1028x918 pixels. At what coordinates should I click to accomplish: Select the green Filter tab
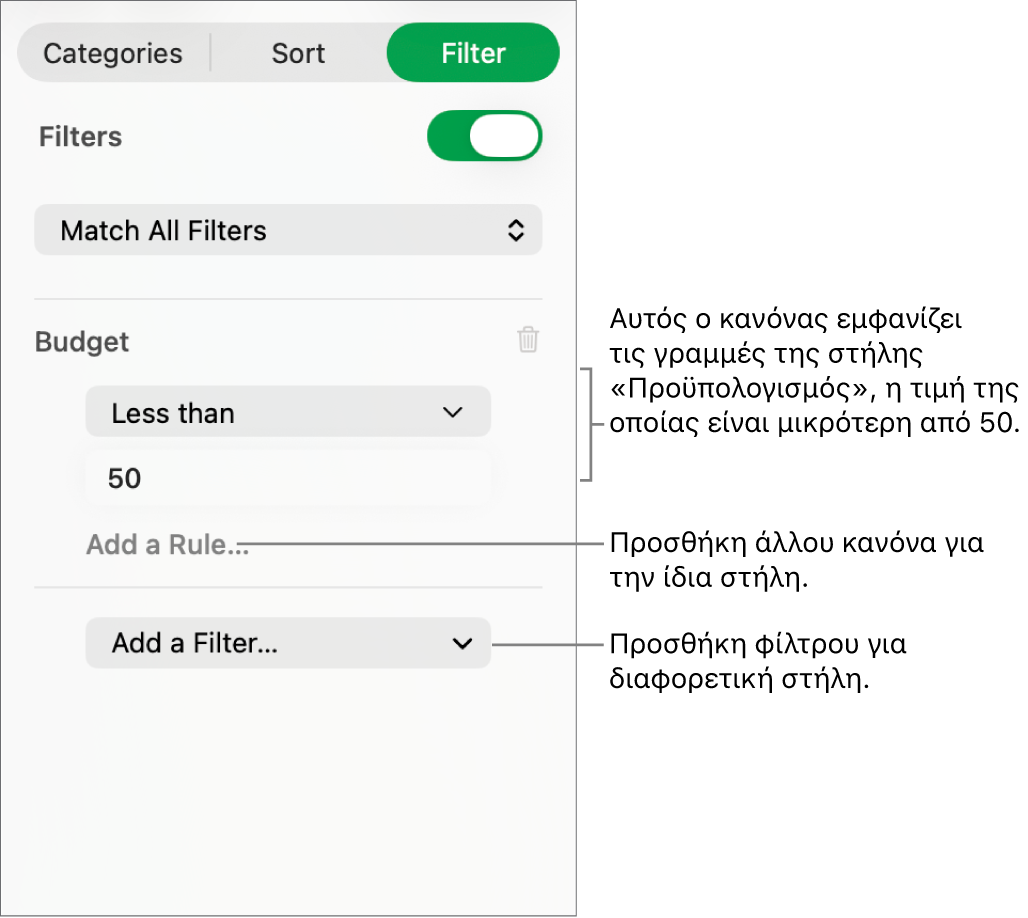tap(473, 53)
